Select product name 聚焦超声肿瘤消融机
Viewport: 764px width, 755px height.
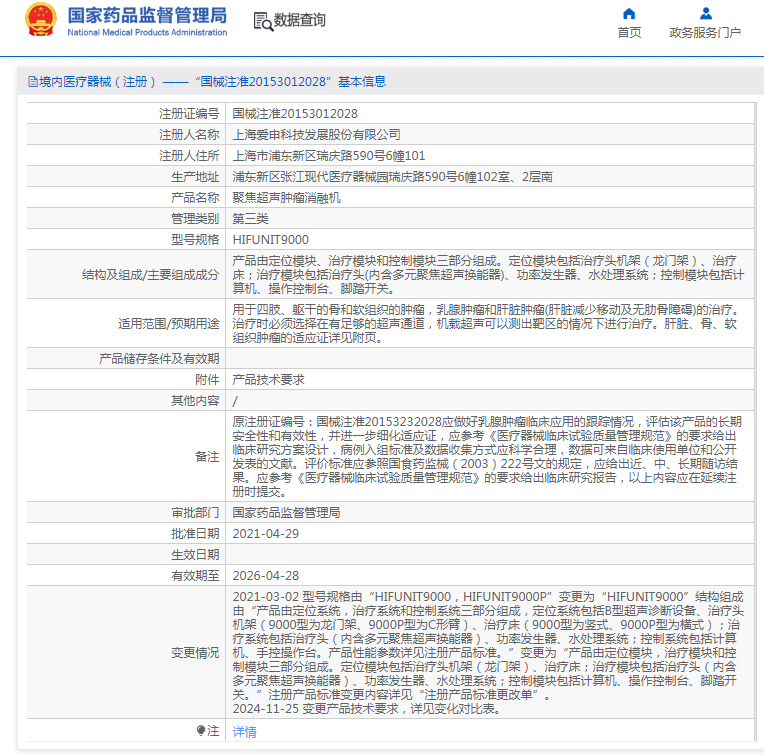pos(286,197)
